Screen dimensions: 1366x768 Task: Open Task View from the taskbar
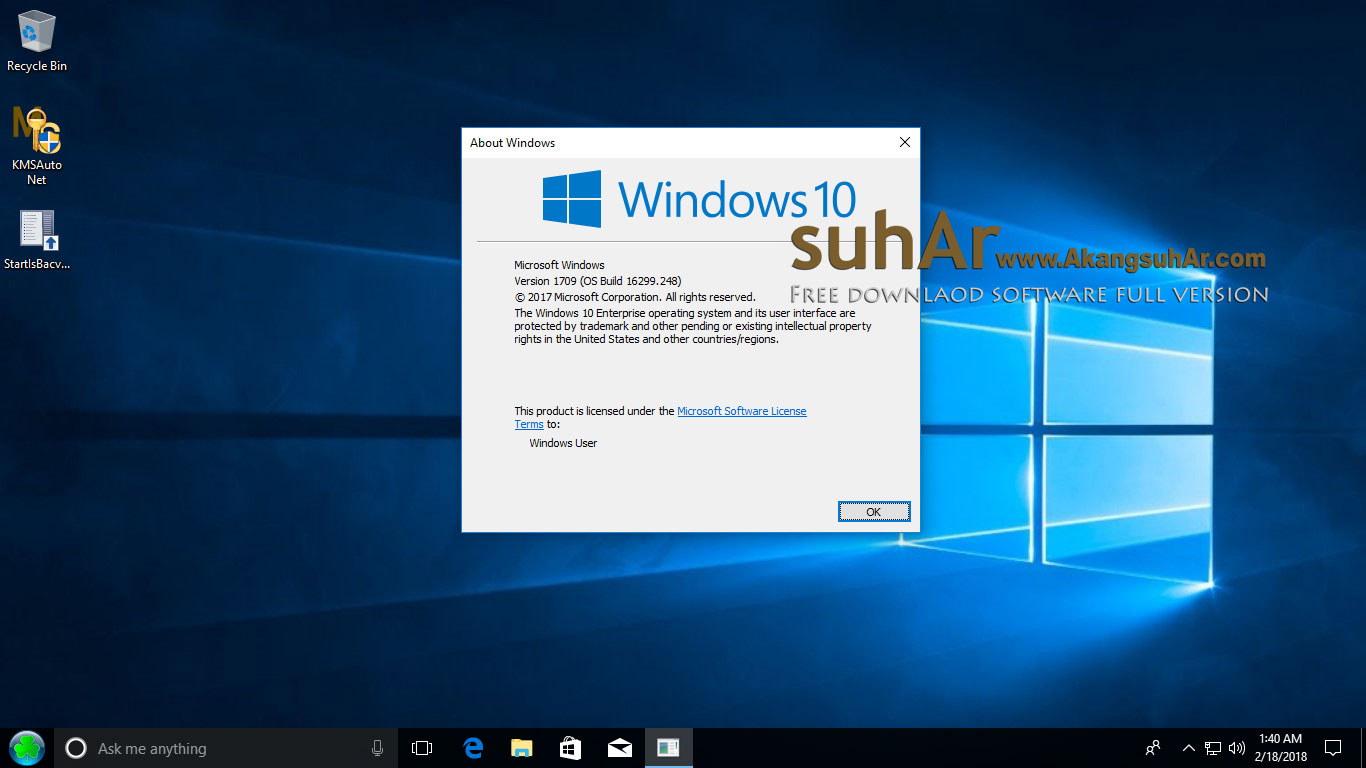point(422,748)
